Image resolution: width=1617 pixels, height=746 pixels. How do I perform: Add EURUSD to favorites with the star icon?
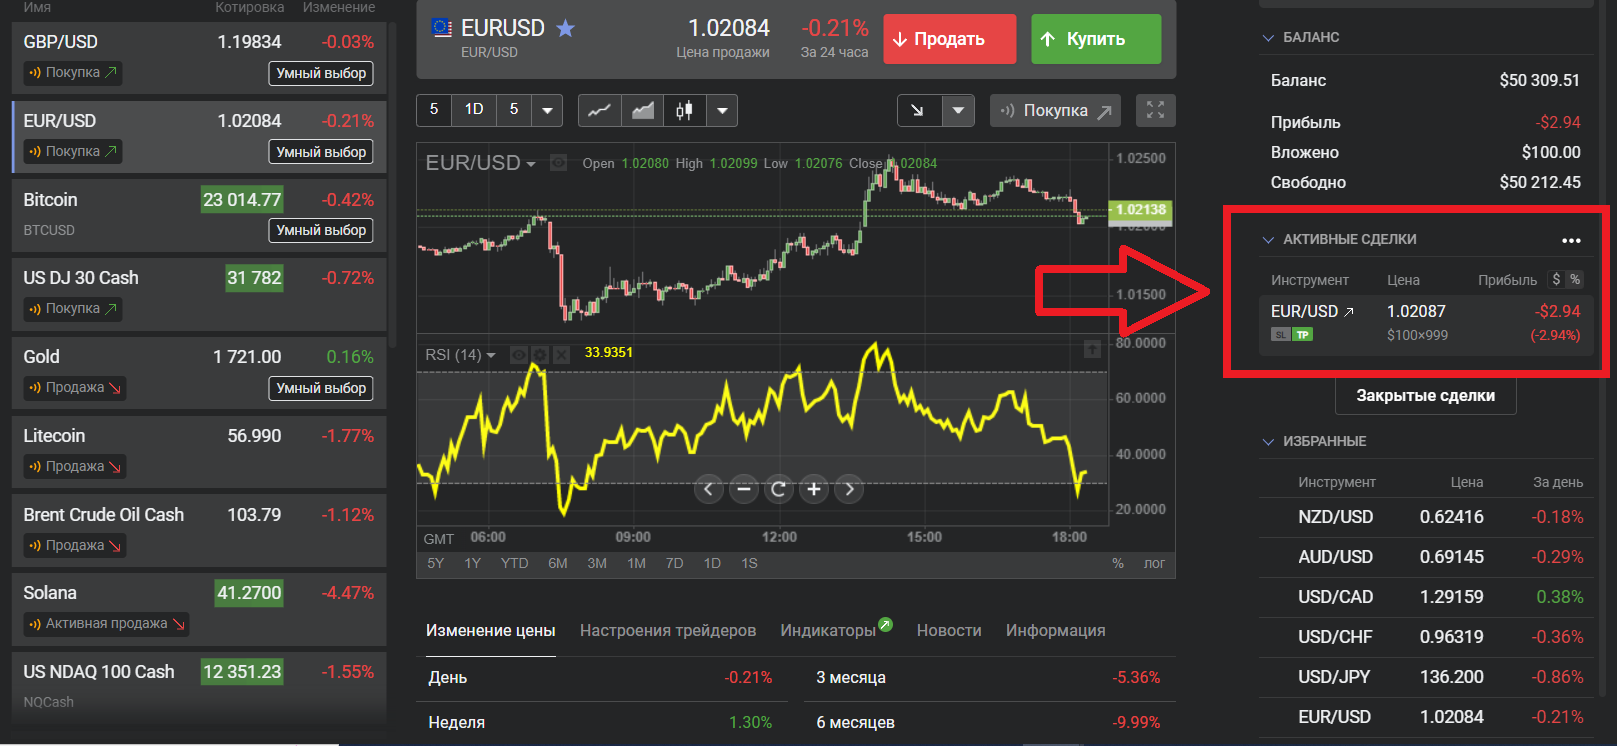(x=566, y=28)
